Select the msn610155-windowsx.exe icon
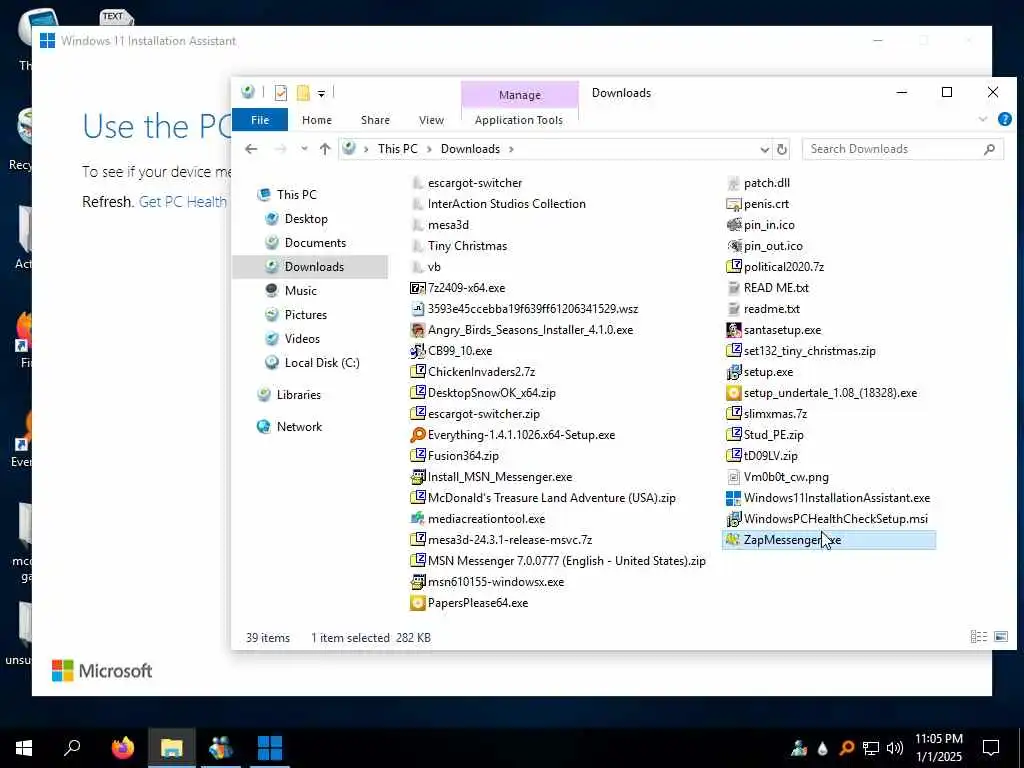Viewport: 1024px width, 768px height. pos(417,582)
